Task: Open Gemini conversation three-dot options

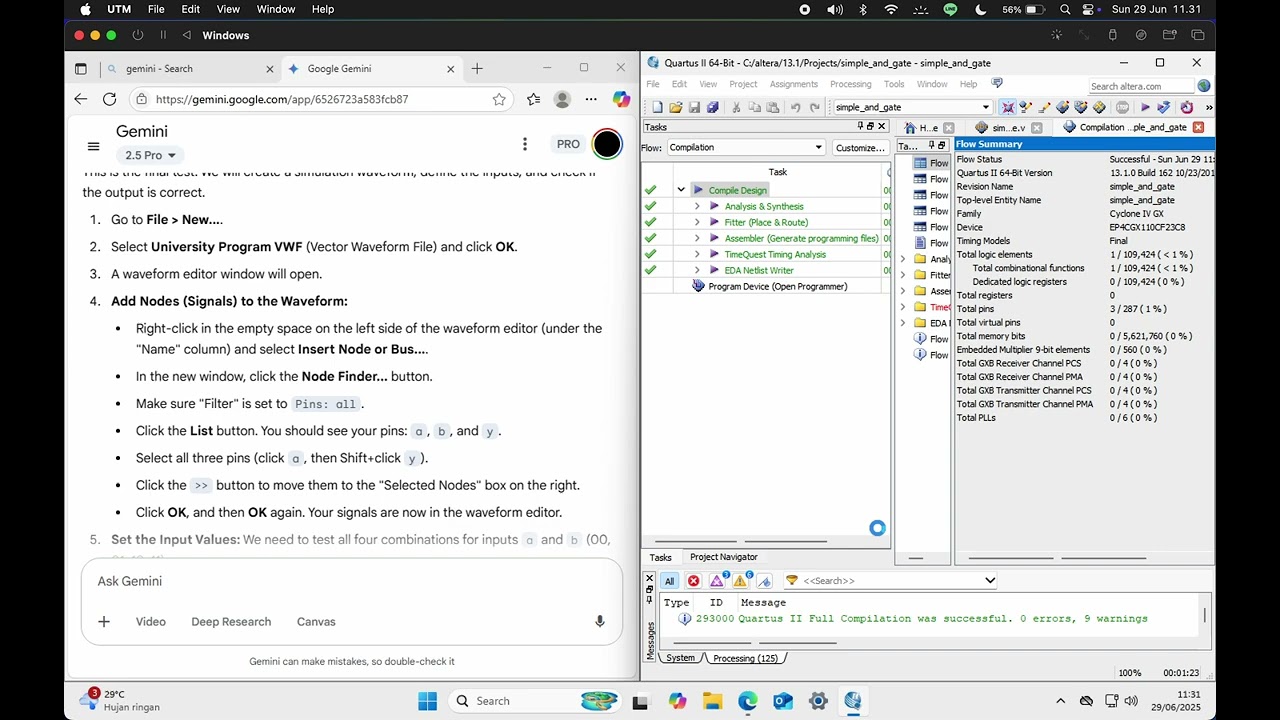Action: pos(524,144)
